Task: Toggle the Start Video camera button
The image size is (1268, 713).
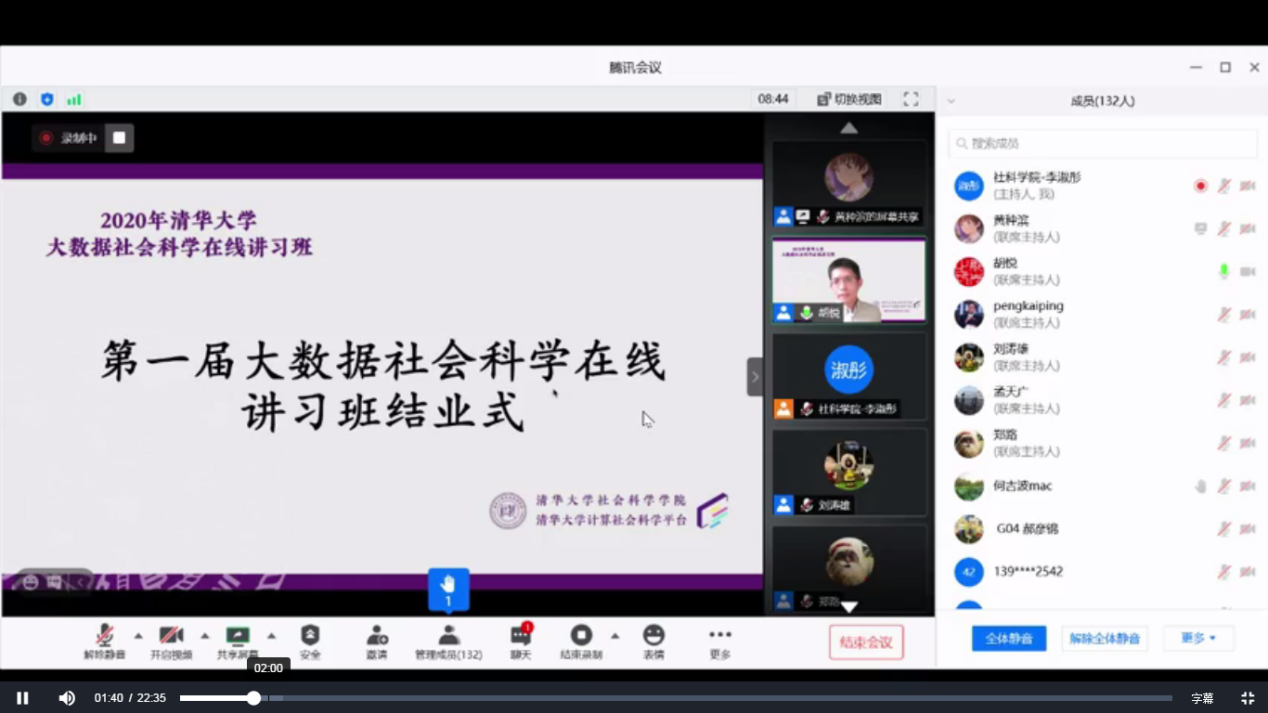Action: 171,637
